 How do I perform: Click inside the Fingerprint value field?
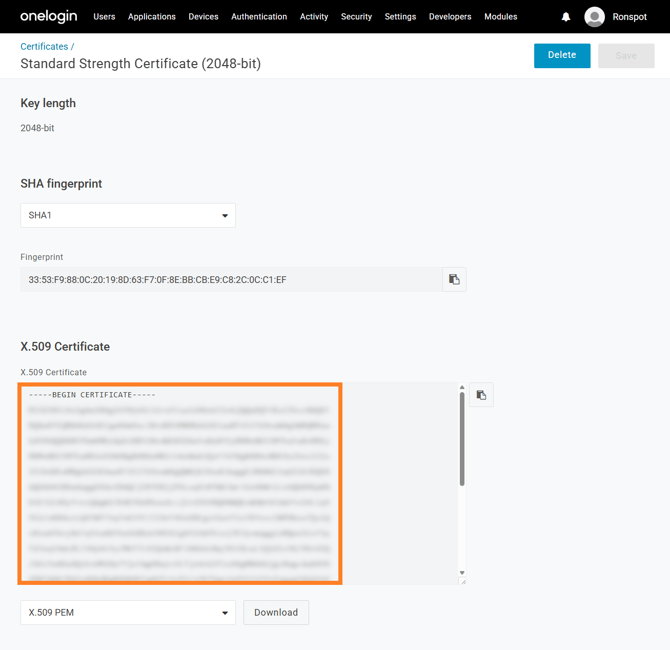click(230, 280)
